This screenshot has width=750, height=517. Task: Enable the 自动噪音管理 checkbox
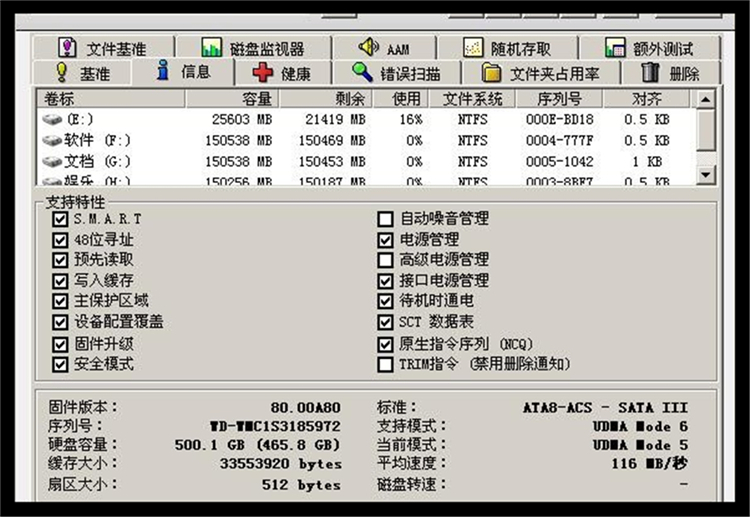[385, 219]
